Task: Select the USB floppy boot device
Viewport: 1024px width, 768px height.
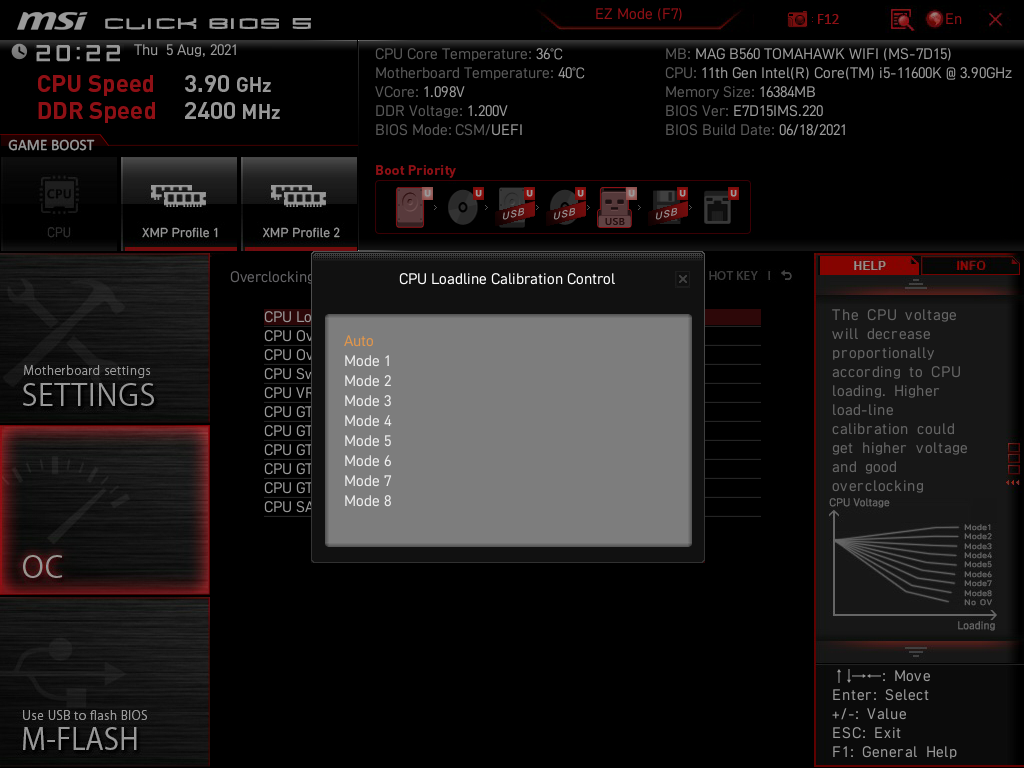Action: 667,207
